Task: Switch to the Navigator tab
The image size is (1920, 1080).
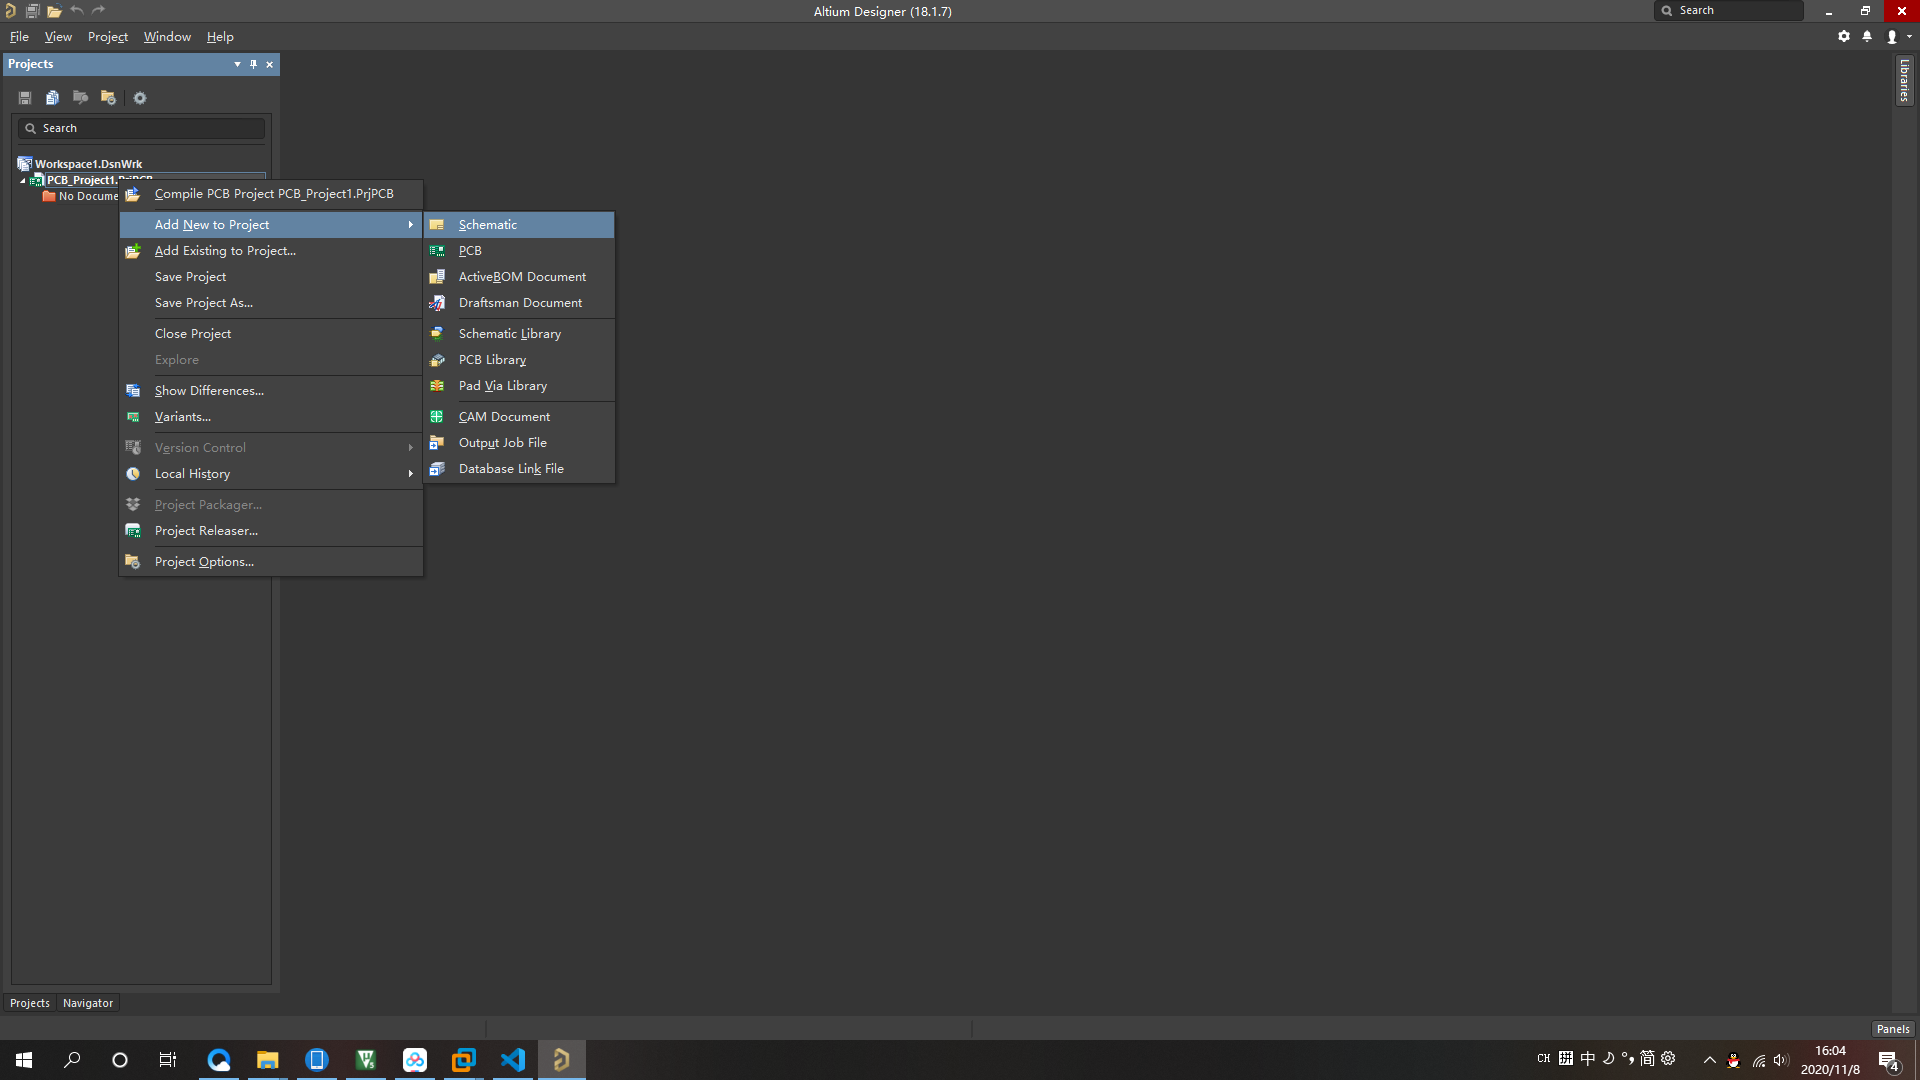Action: pyautogui.click(x=88, y=1003)
